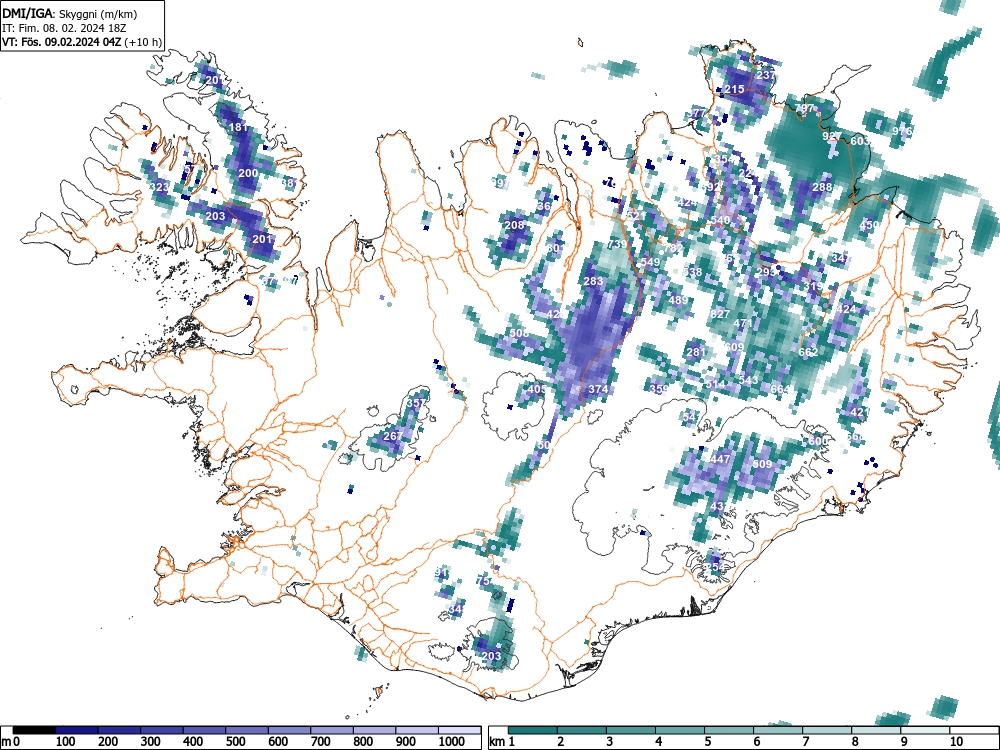Click the visibility value 538 on the map
Screen dimensions: 1000x750
tap(692, 272)
